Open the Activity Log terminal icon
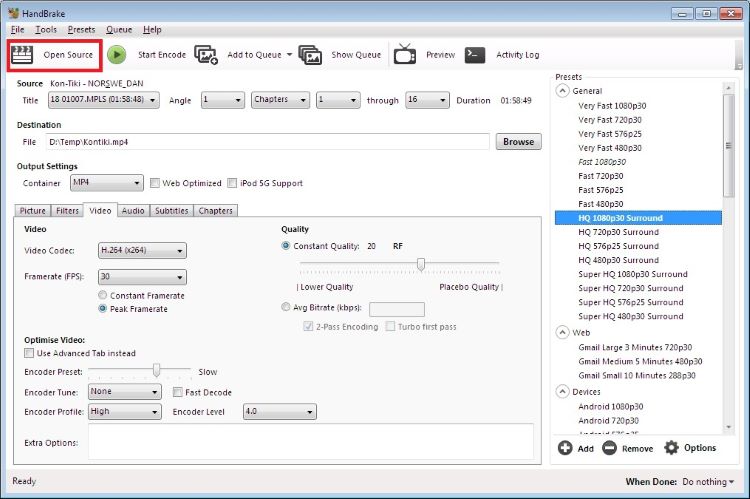 (475, 55)
